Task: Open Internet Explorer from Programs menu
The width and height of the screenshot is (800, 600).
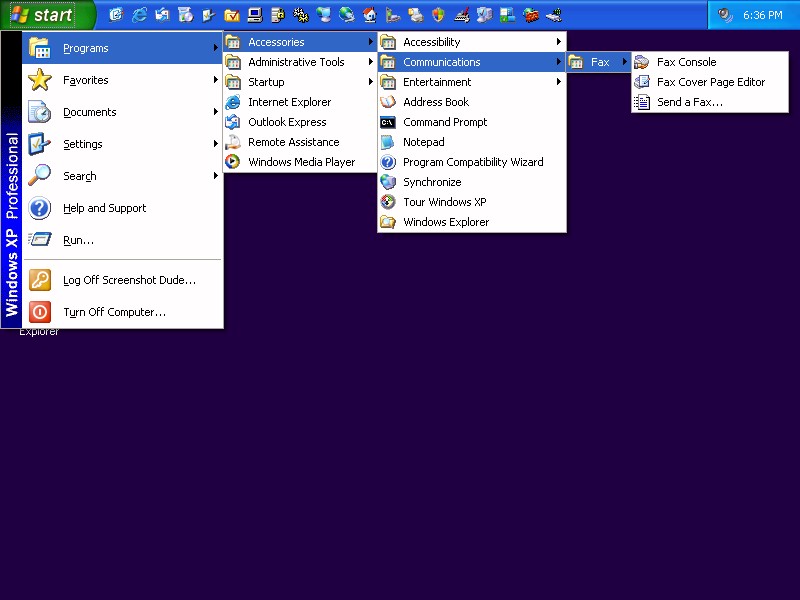Action: pyautogui.click(x=289, y=102)
